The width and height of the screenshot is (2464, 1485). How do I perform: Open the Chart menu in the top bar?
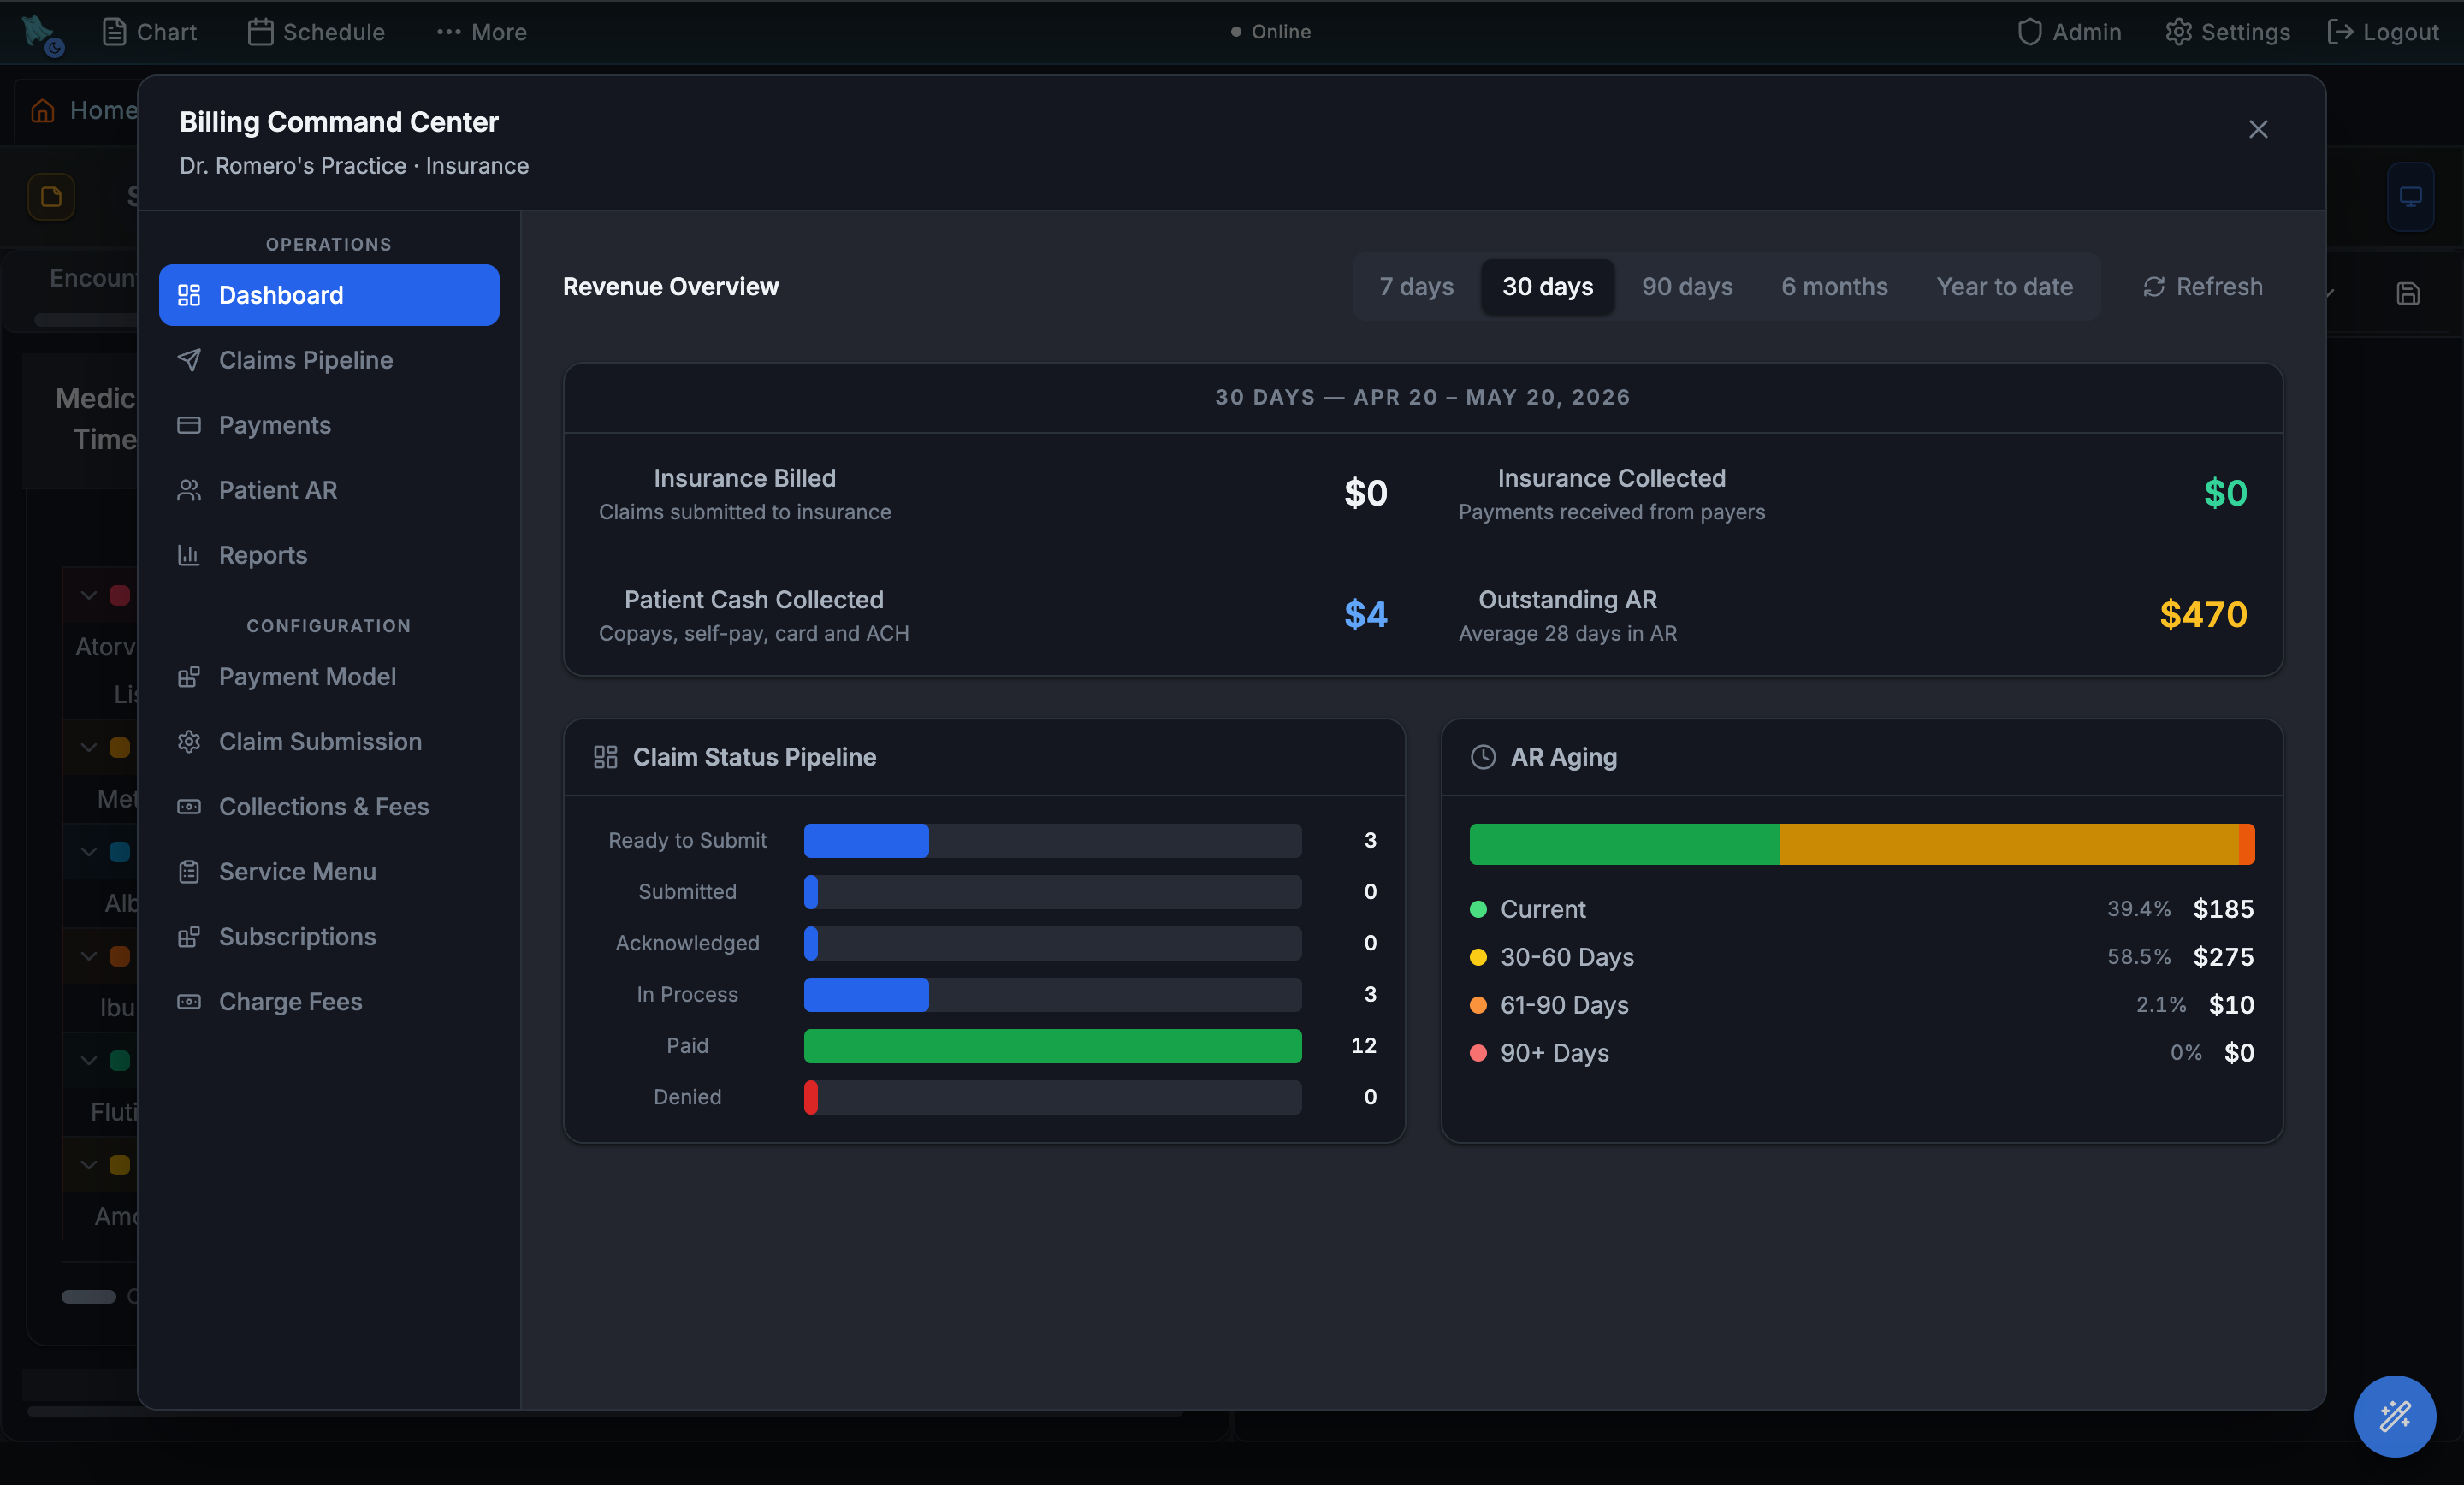click(149, 32)
